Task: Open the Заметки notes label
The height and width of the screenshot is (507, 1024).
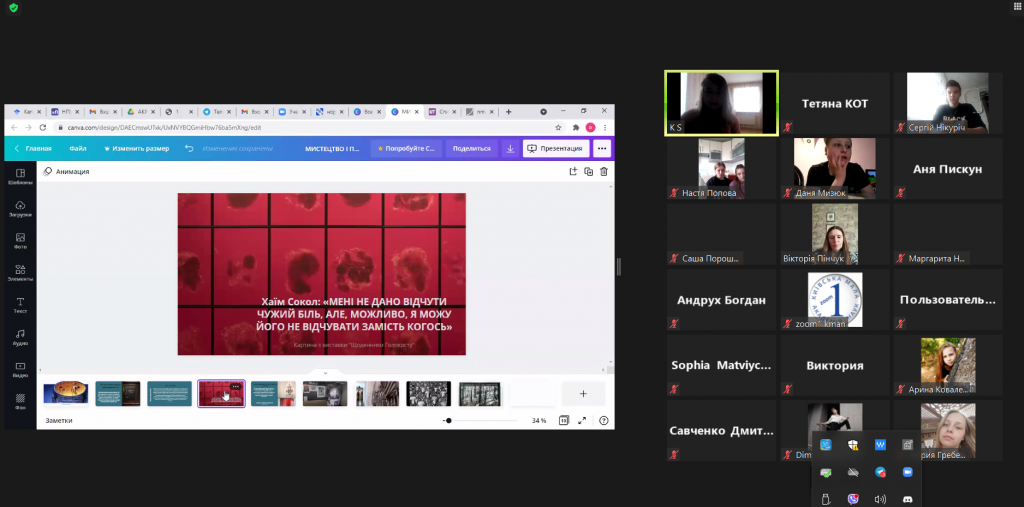Action: [59, 421]
